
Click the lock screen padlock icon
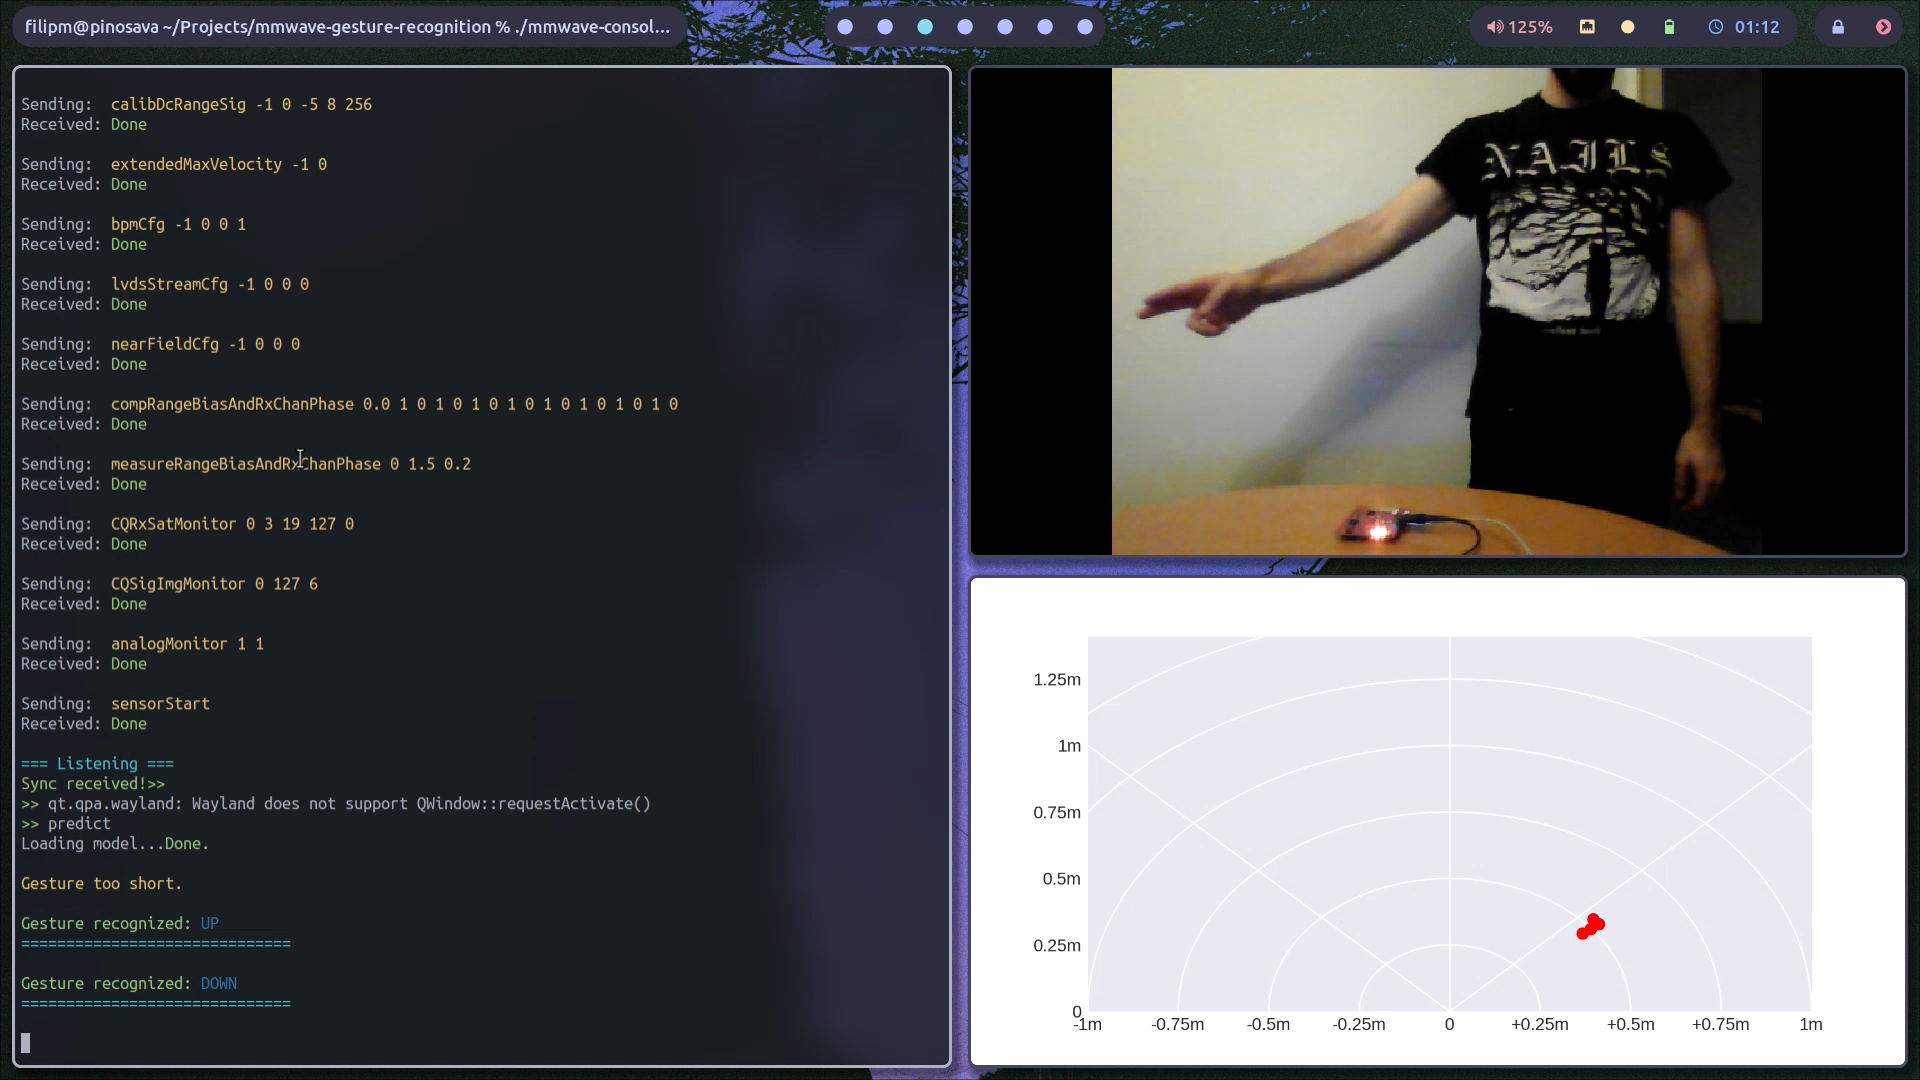tap(1838, 27)
